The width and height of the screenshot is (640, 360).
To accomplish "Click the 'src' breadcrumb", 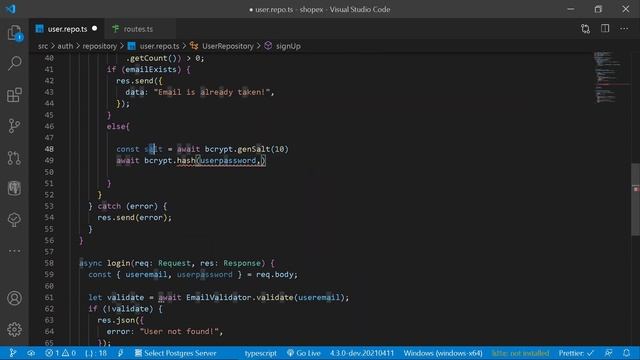I will coord(43,46).
